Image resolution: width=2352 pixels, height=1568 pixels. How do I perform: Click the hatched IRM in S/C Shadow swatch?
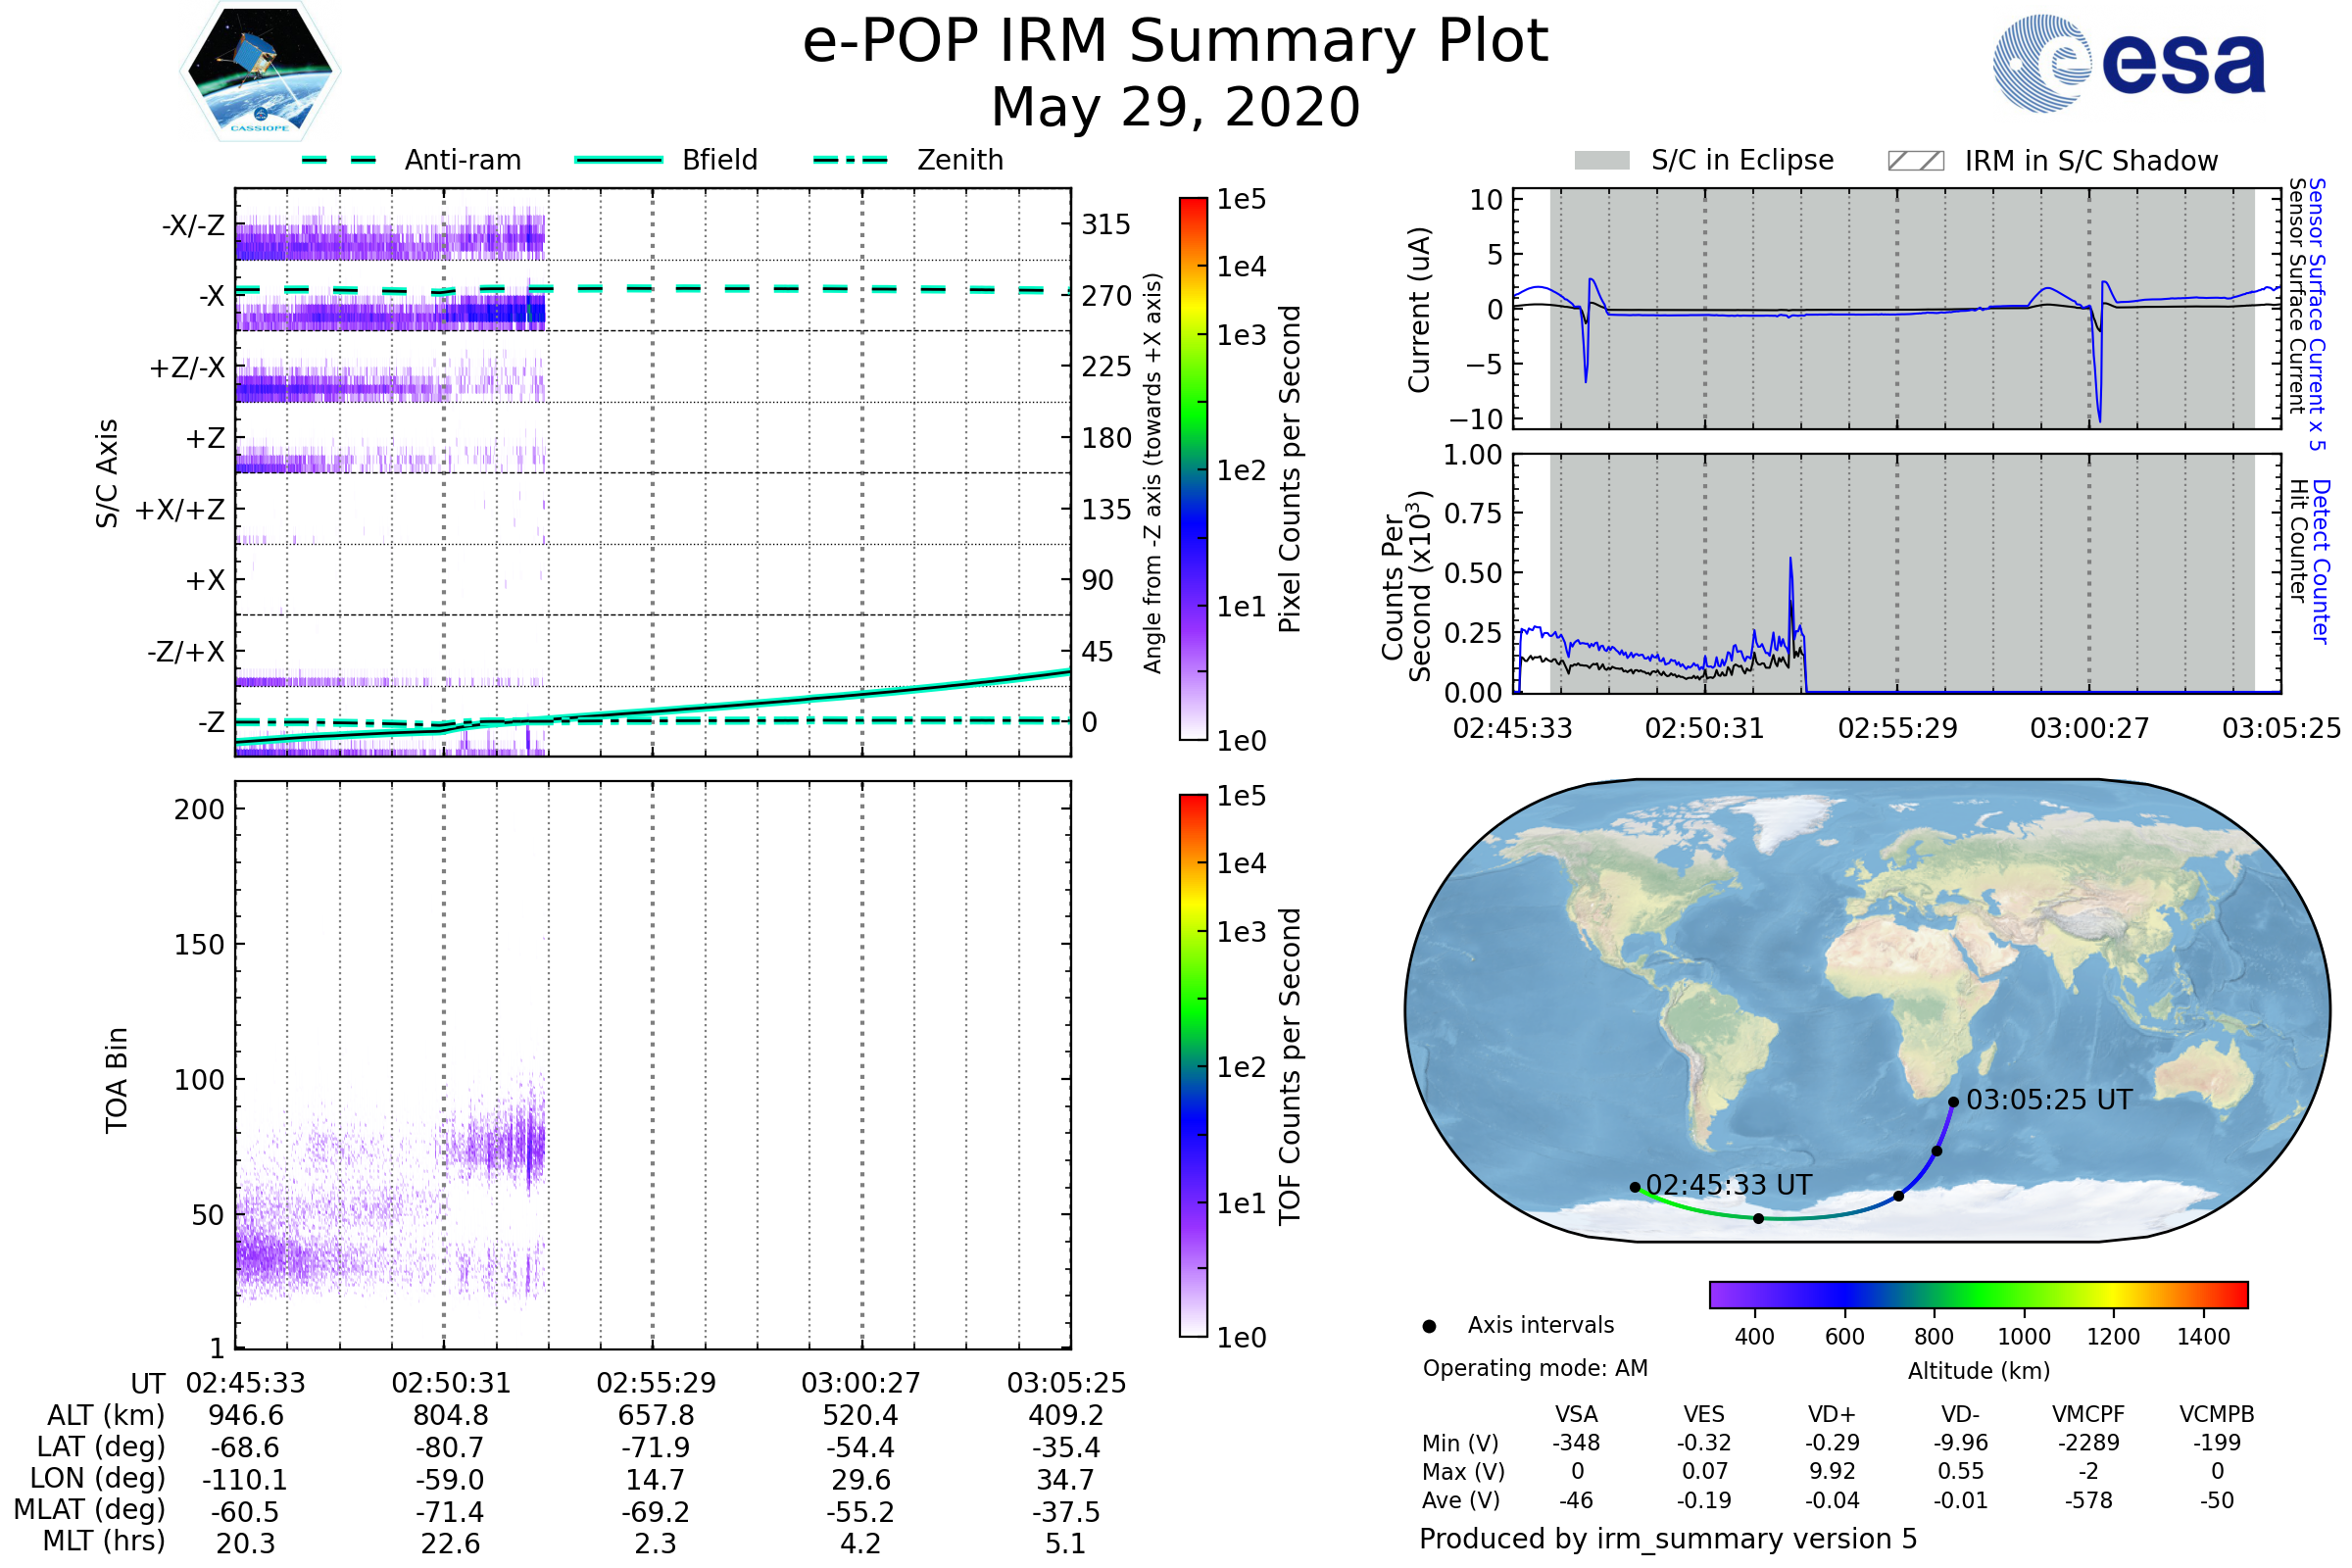pyautogui.click(x=1915, y=161)
